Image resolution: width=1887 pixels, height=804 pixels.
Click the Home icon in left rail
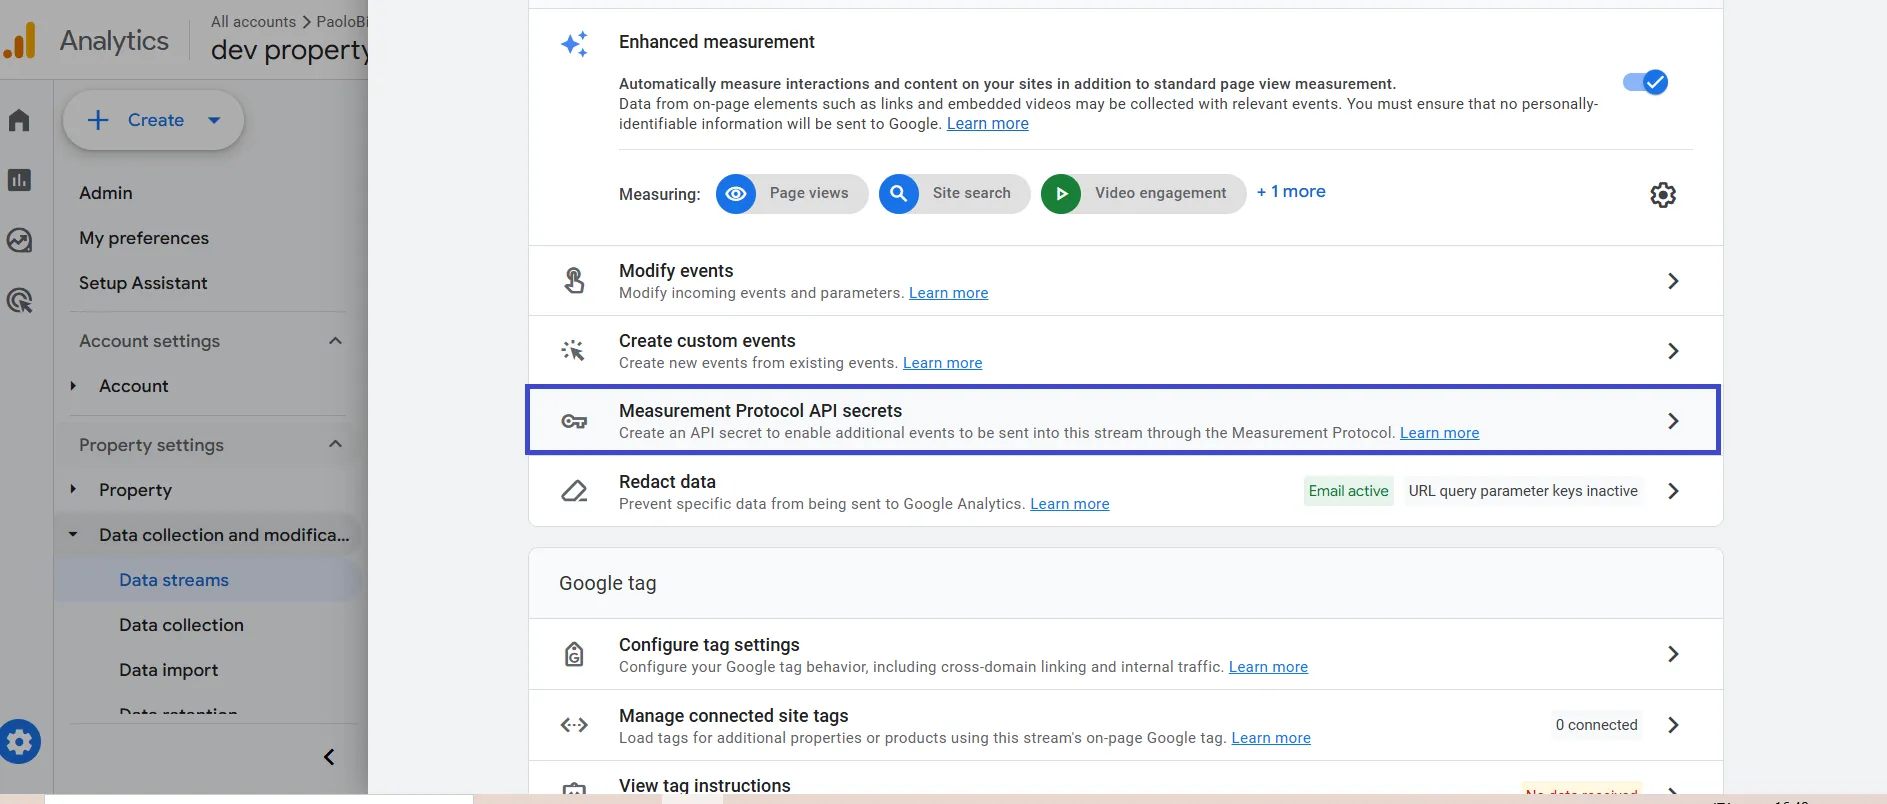click(x=19, y=121)
